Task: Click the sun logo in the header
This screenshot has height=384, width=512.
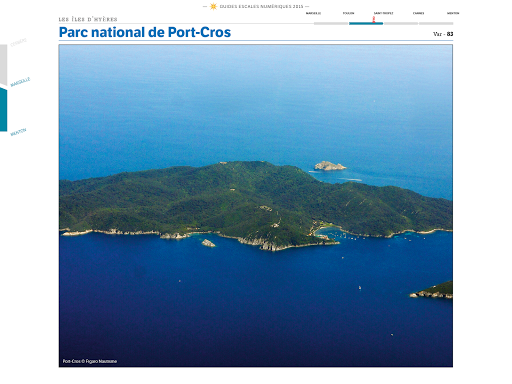Action: tap(213, 6)
